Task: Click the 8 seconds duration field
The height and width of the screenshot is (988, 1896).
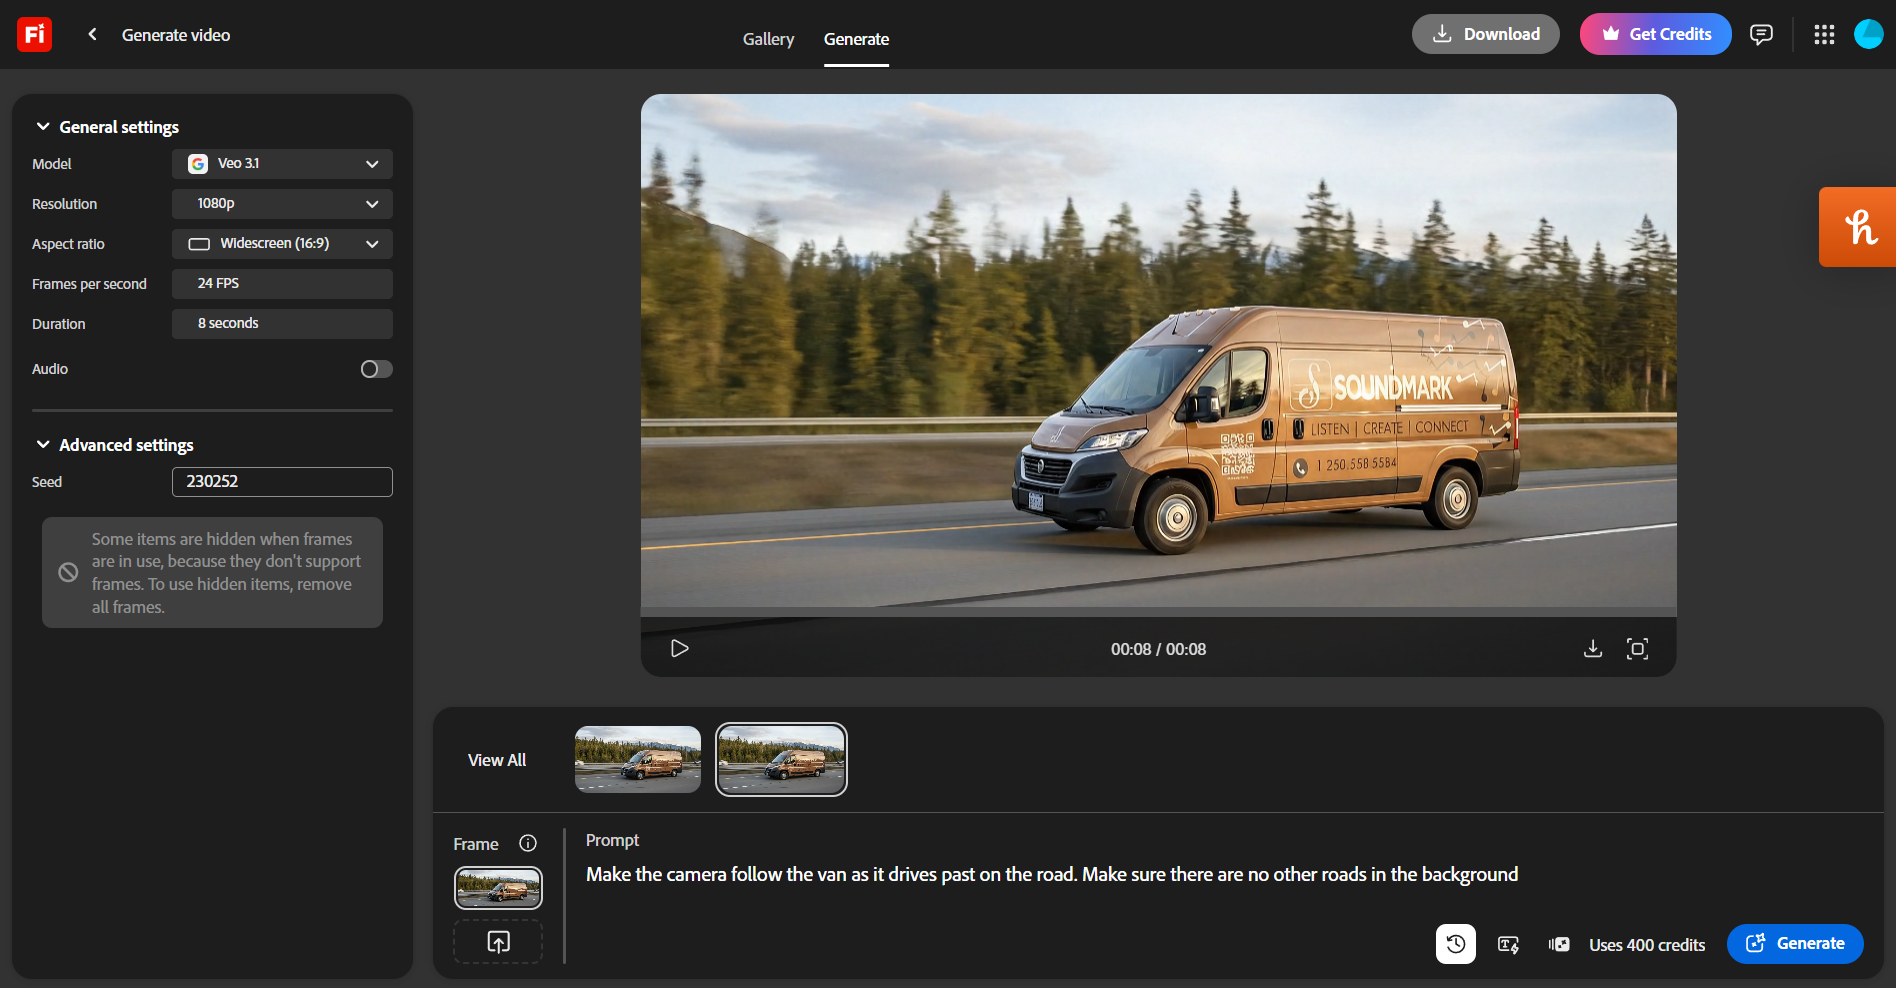Action: click(282, 324)
